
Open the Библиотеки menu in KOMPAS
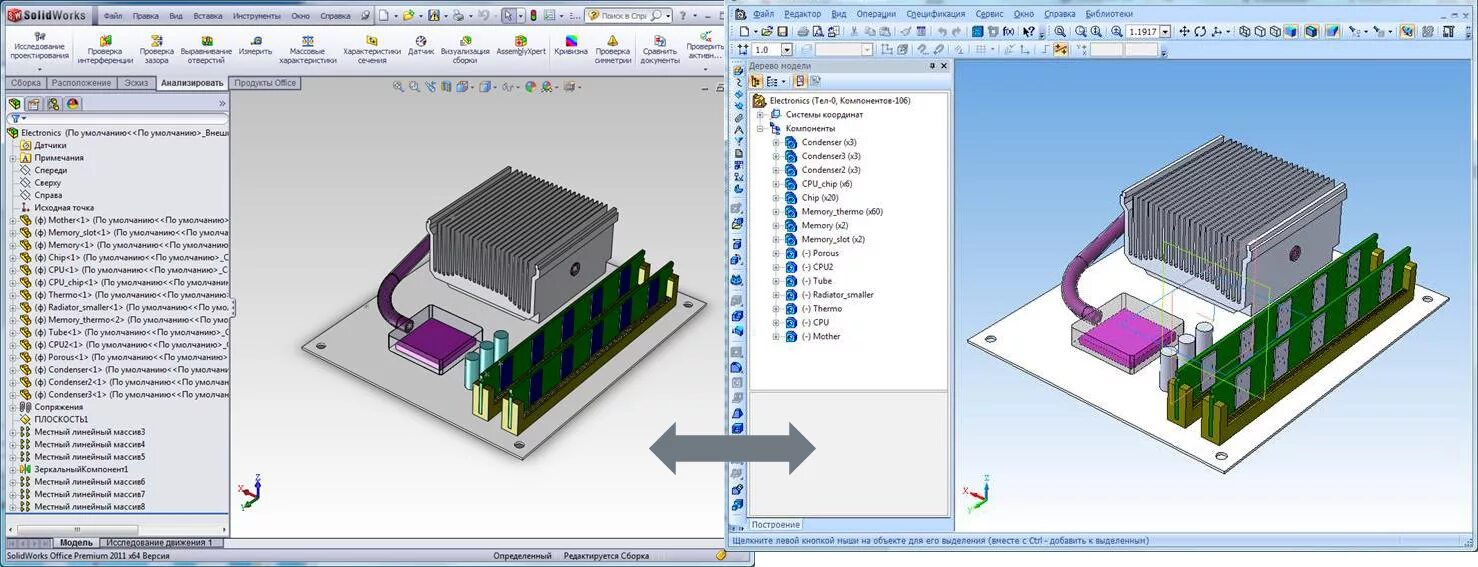(x=1109, y=14)
